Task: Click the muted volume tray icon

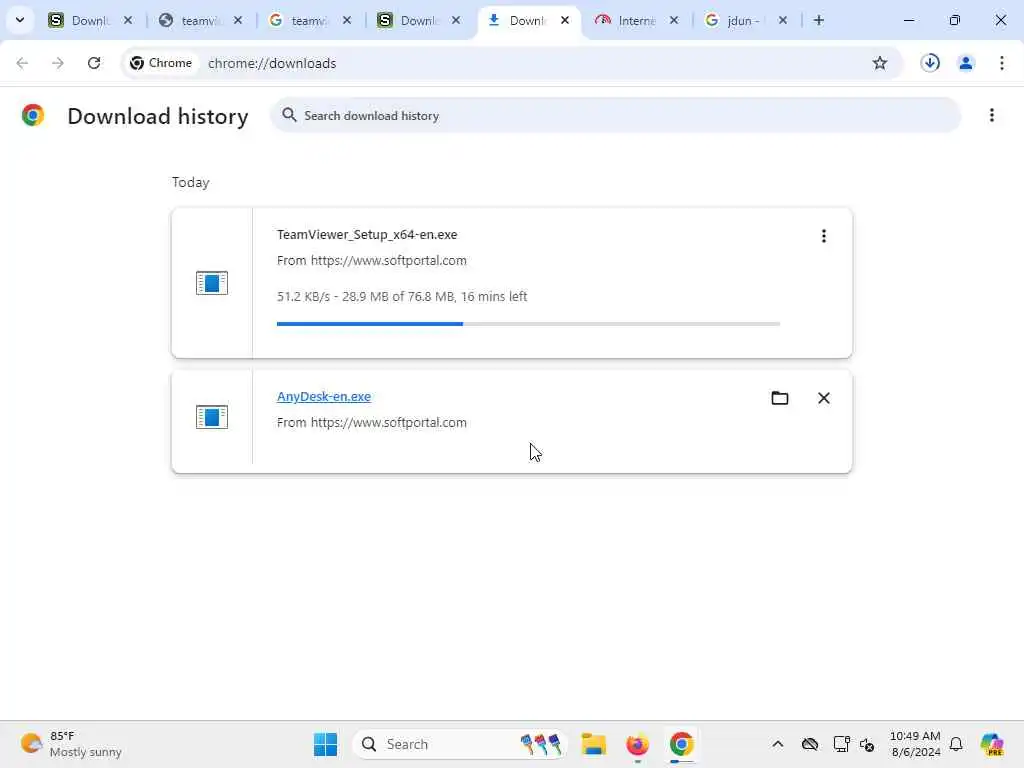Action: (x=867, y=744)
